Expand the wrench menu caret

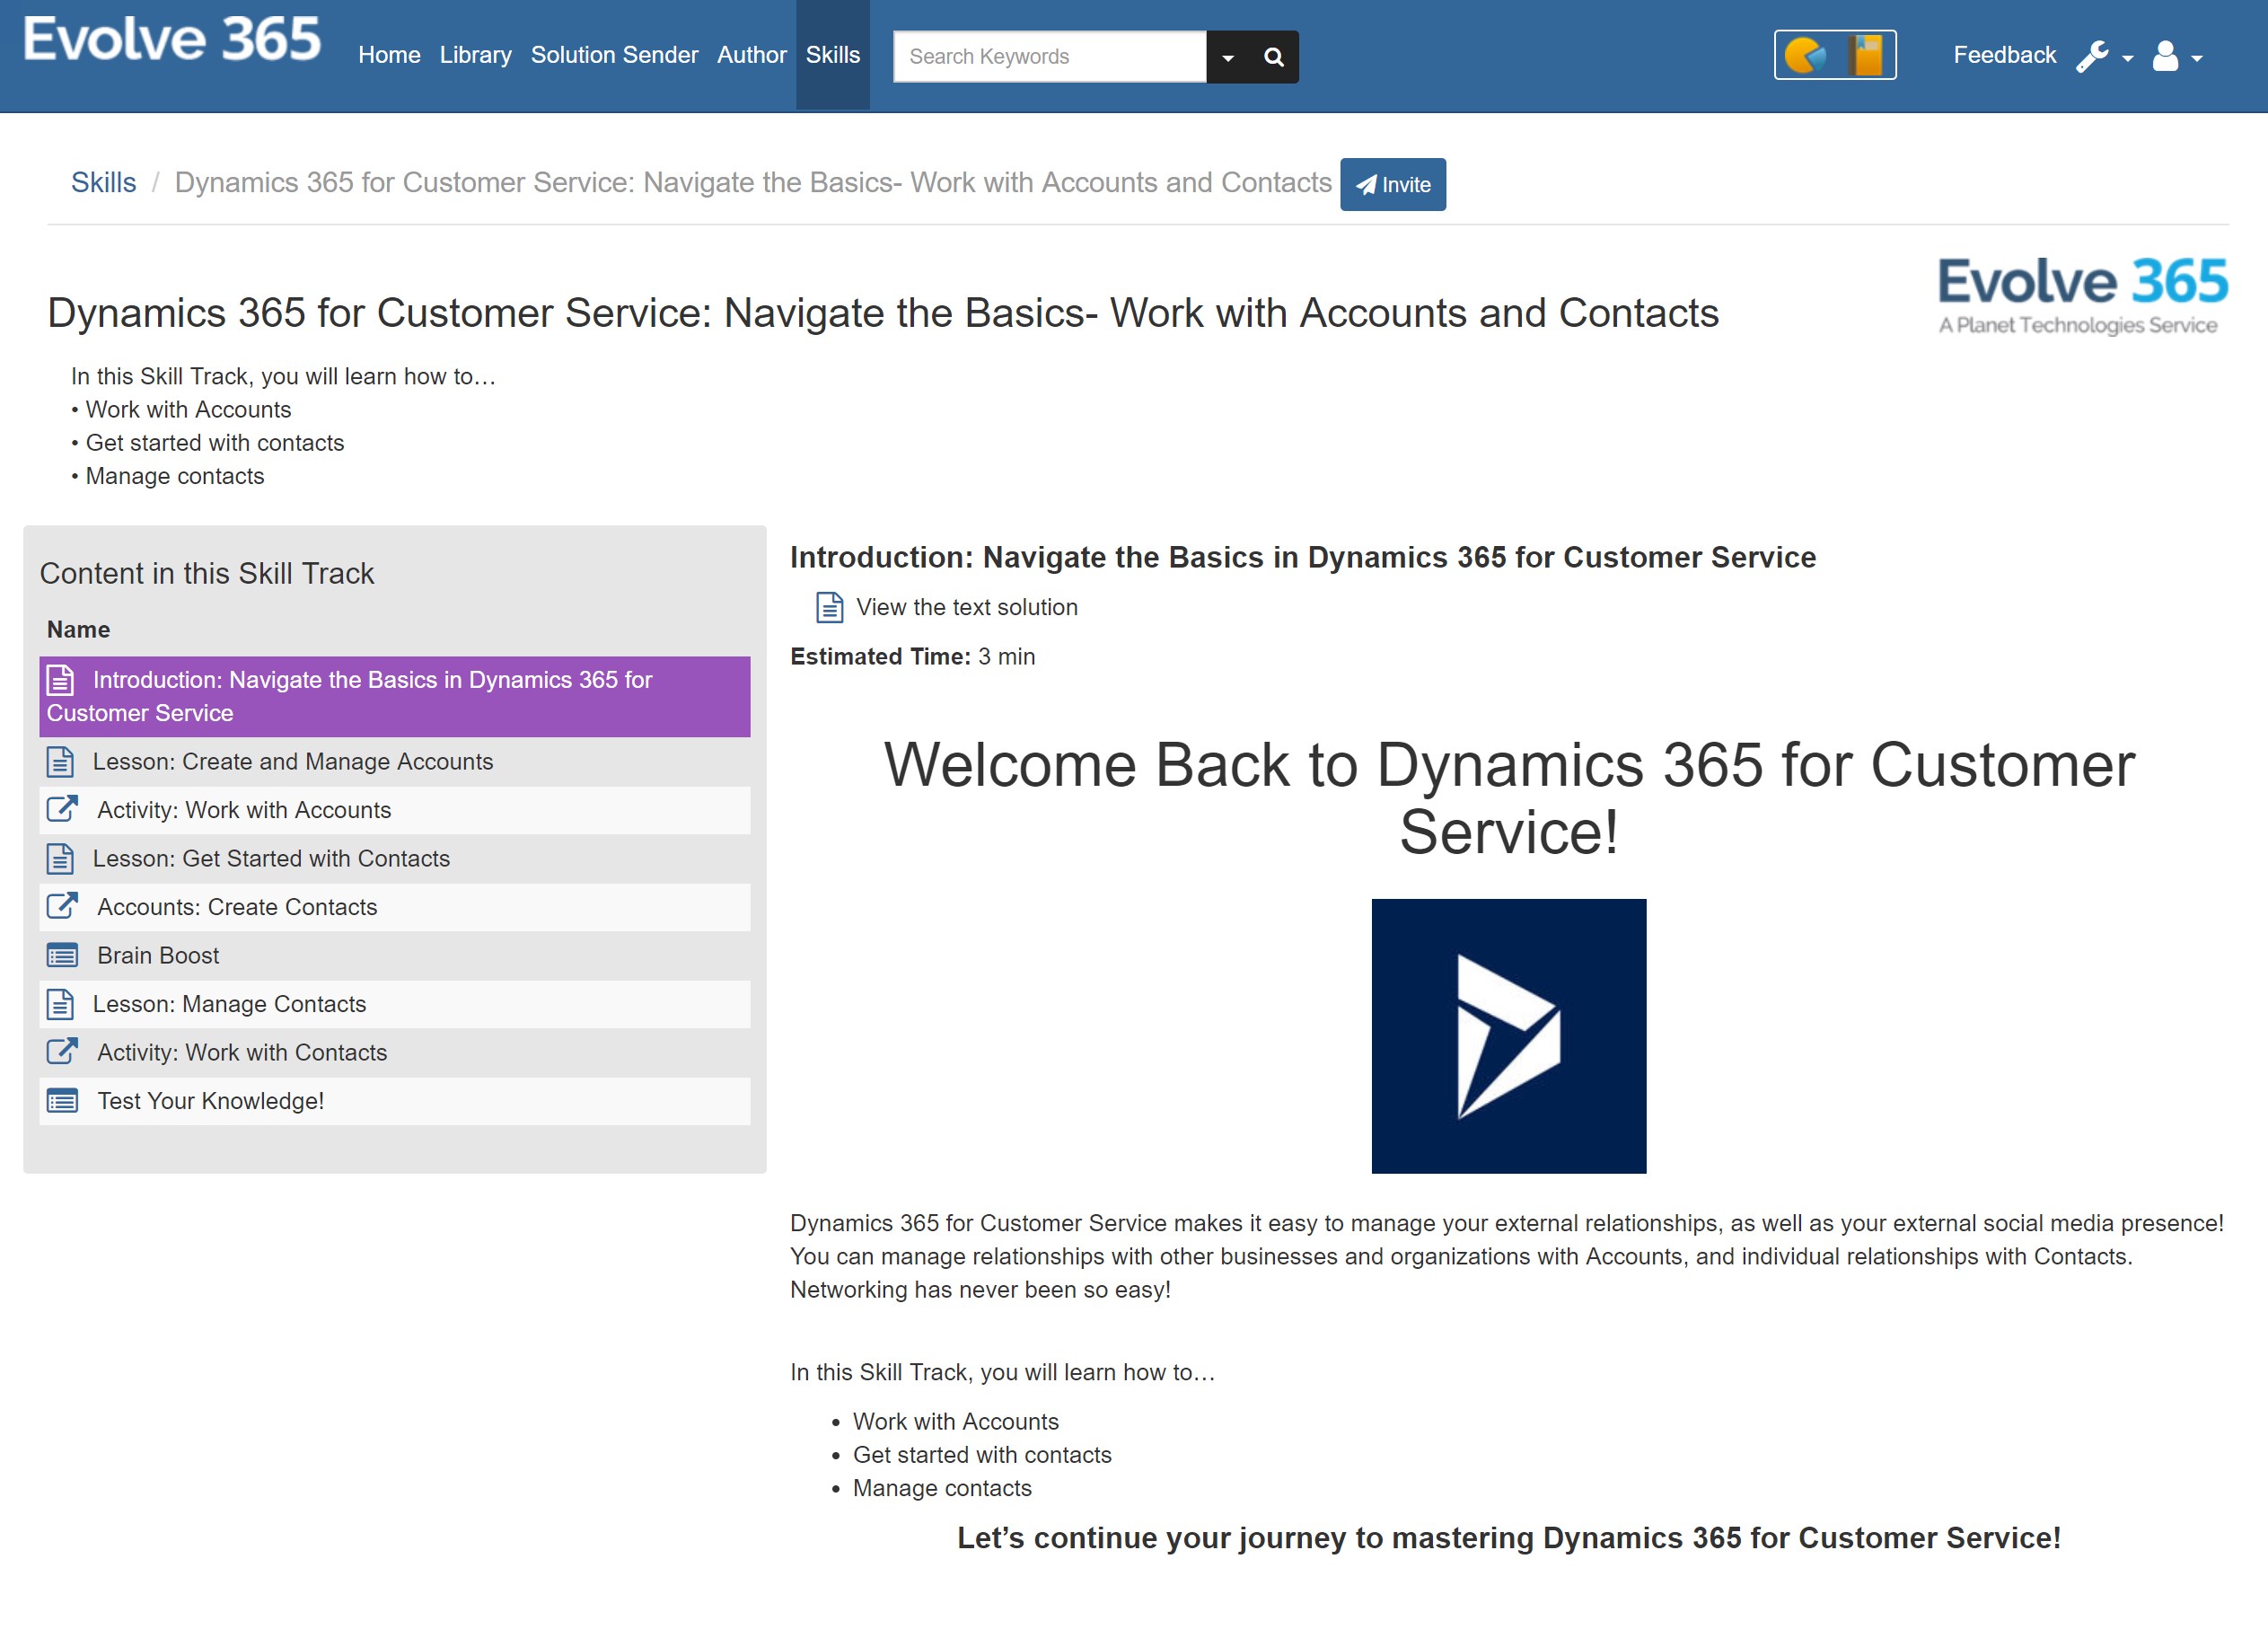pyautogui.click(x=2127, y=59)
